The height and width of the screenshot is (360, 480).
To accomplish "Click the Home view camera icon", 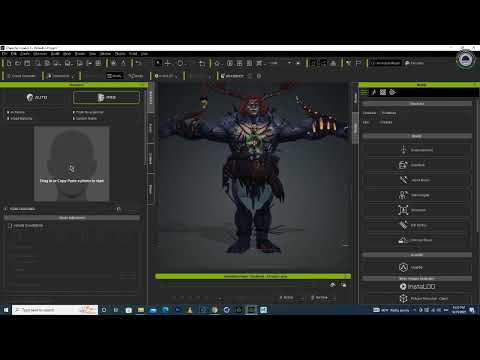I will [217, 63].
